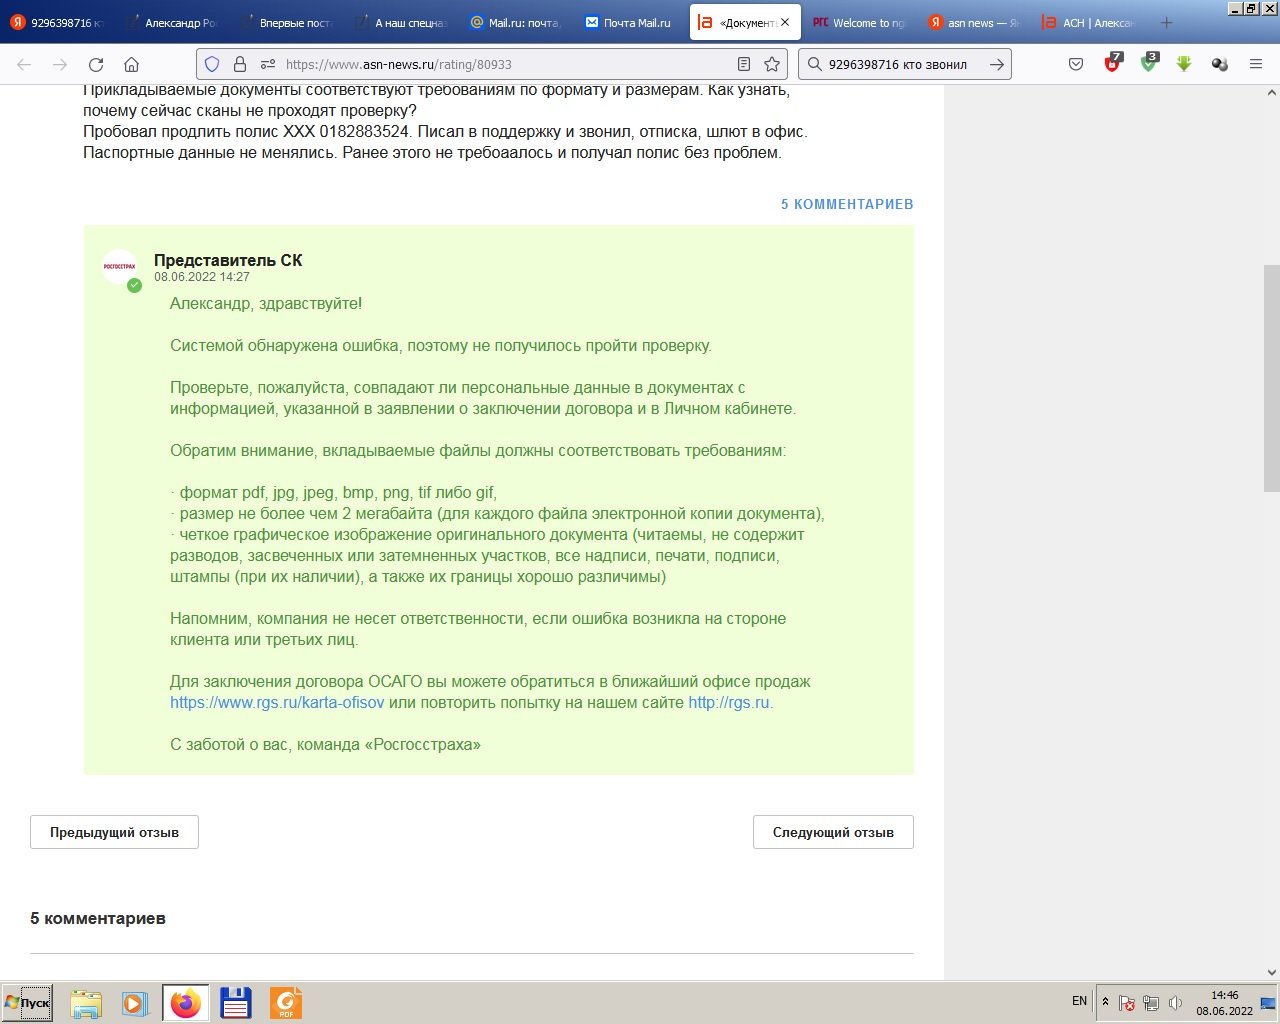Switch to the Александр tab
Screen dimensions: 1280x1024
[174, 22]
